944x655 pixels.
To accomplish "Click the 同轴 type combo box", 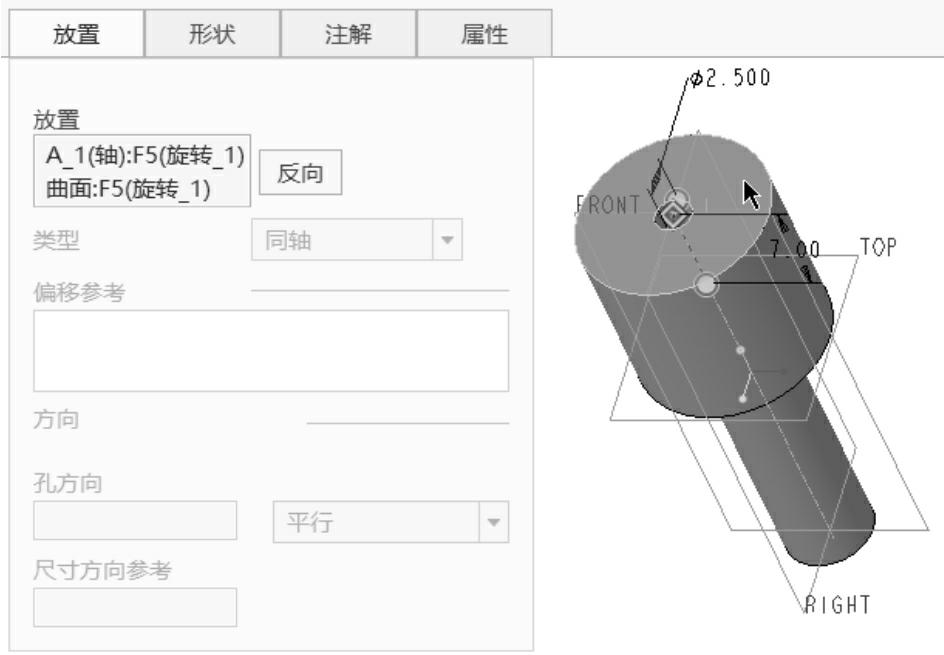I will pyautogui.click(x=357, y=240).
